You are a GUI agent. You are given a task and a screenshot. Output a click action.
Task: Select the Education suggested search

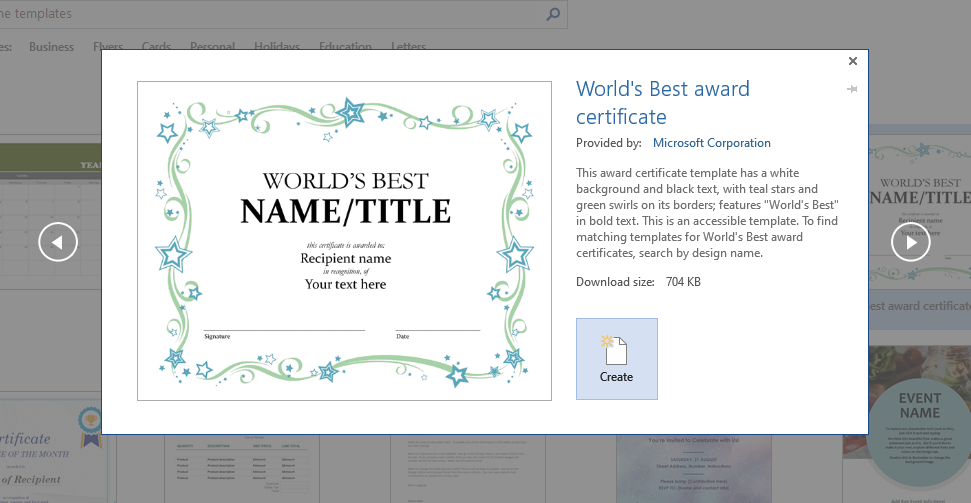click(x=346, y=47)
